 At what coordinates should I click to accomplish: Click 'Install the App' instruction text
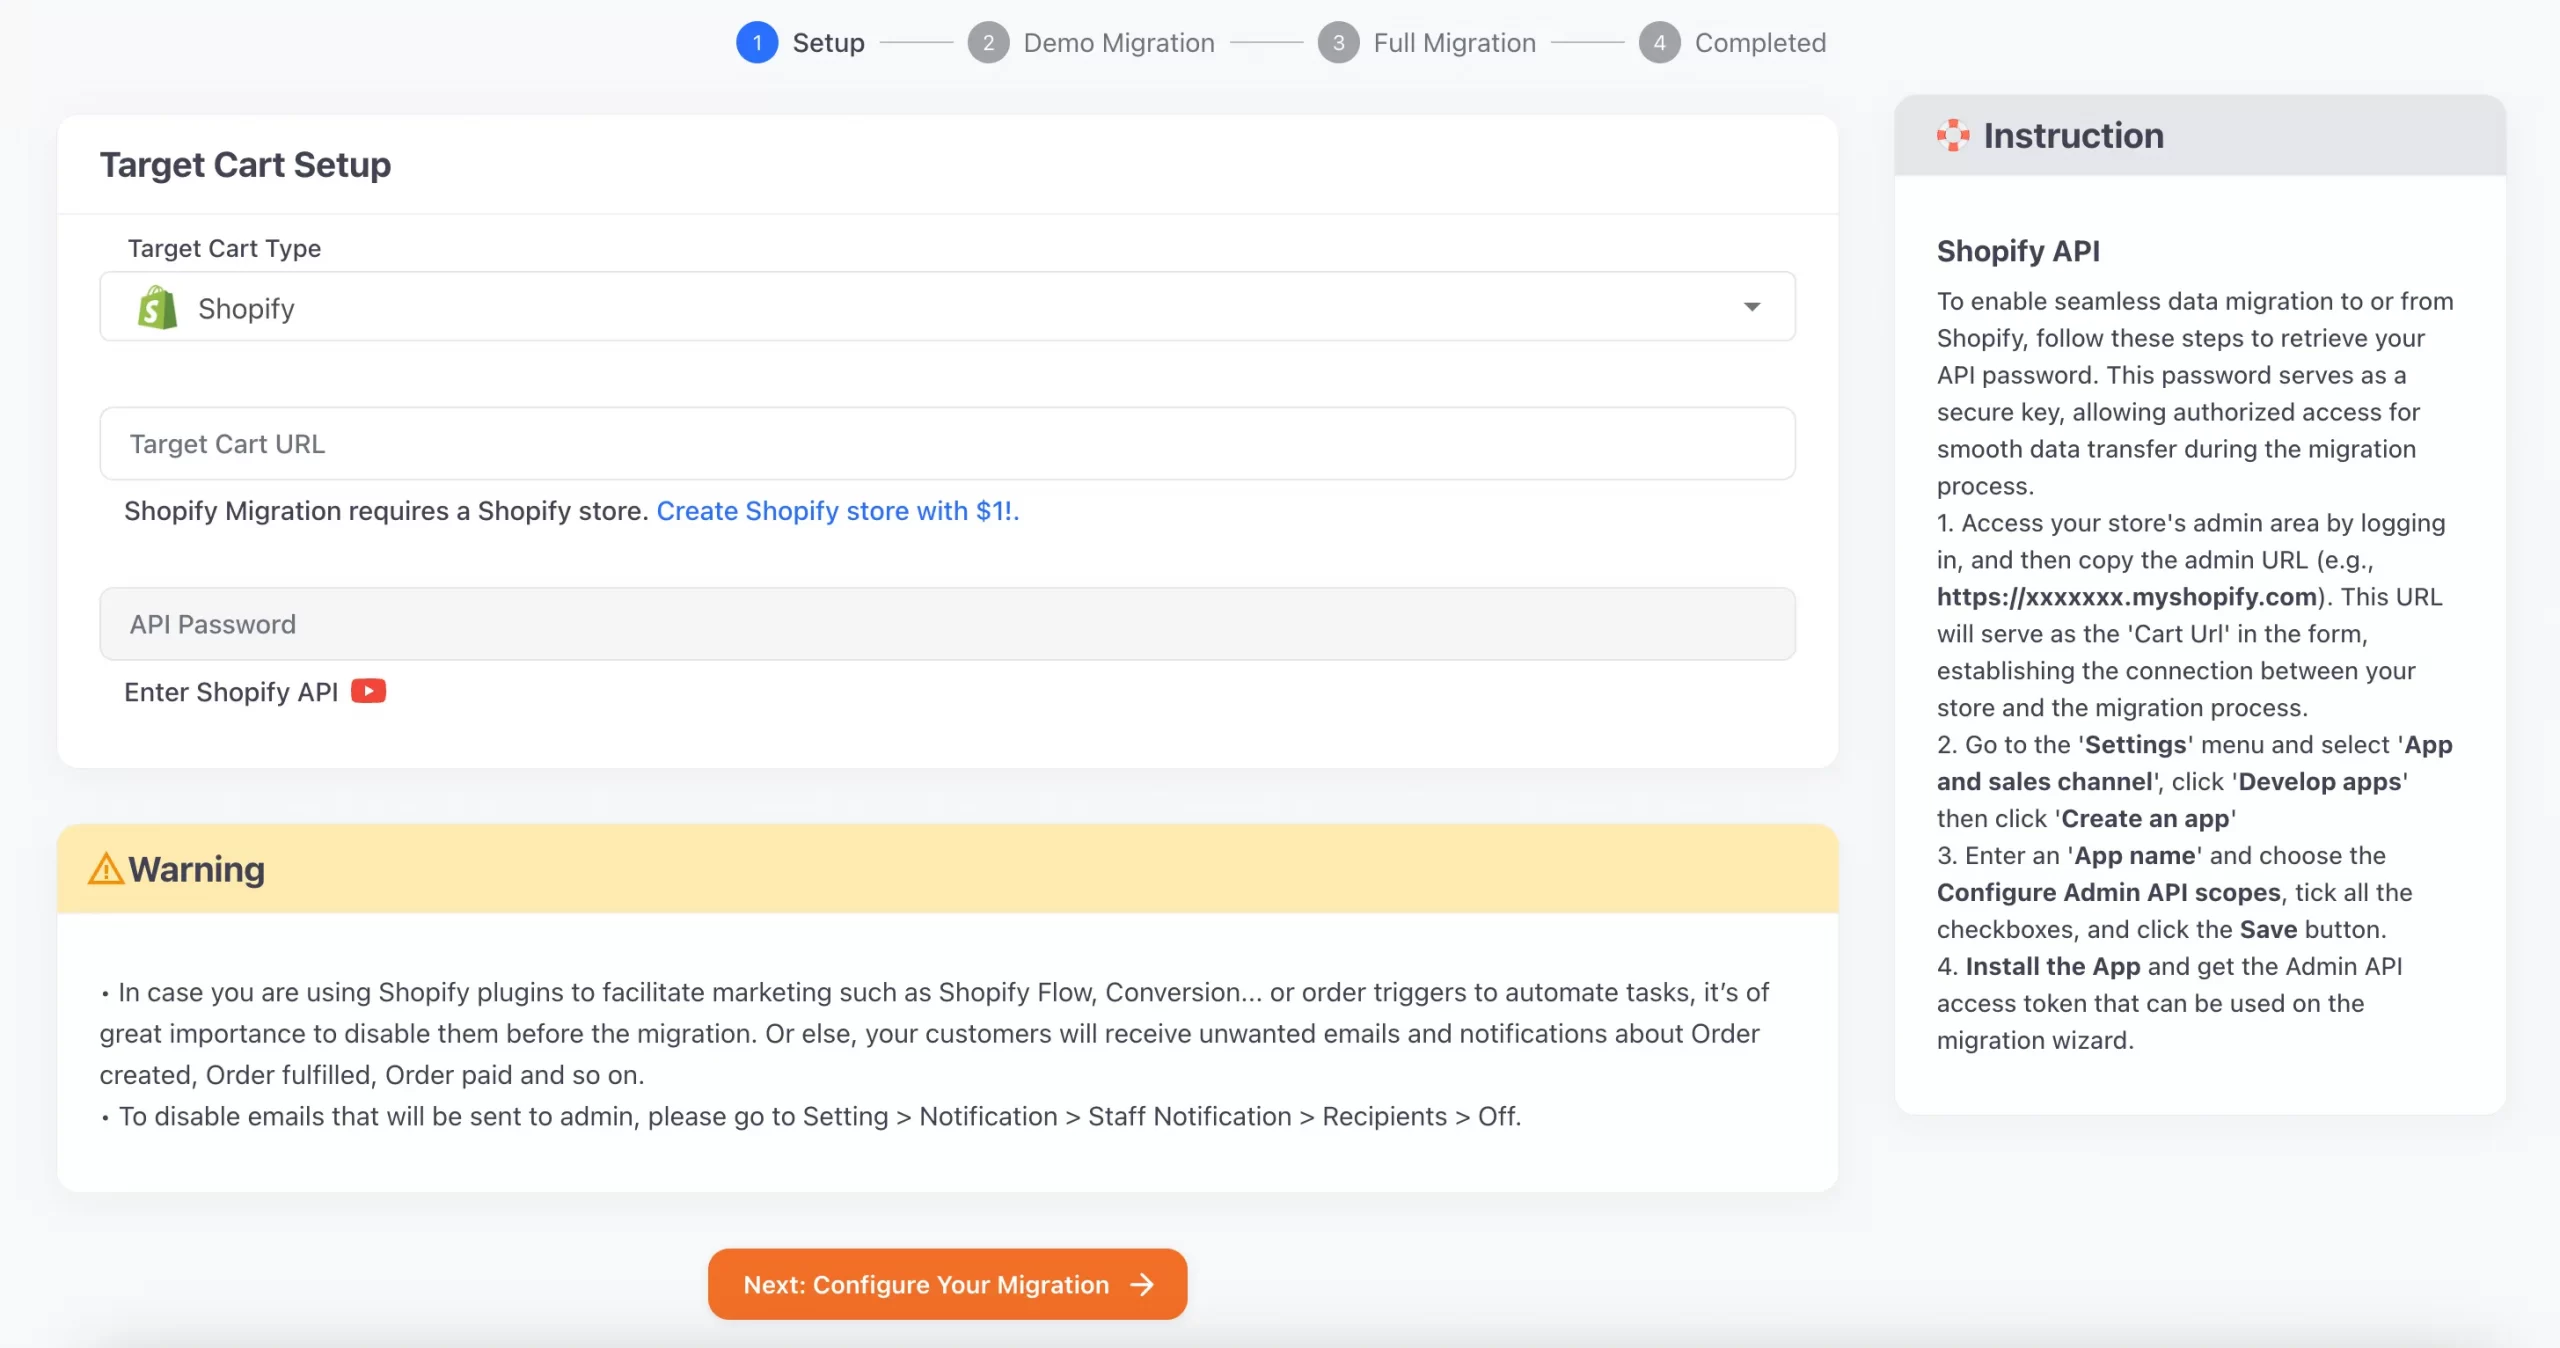pyautogui.click(x=2052, y=966)
